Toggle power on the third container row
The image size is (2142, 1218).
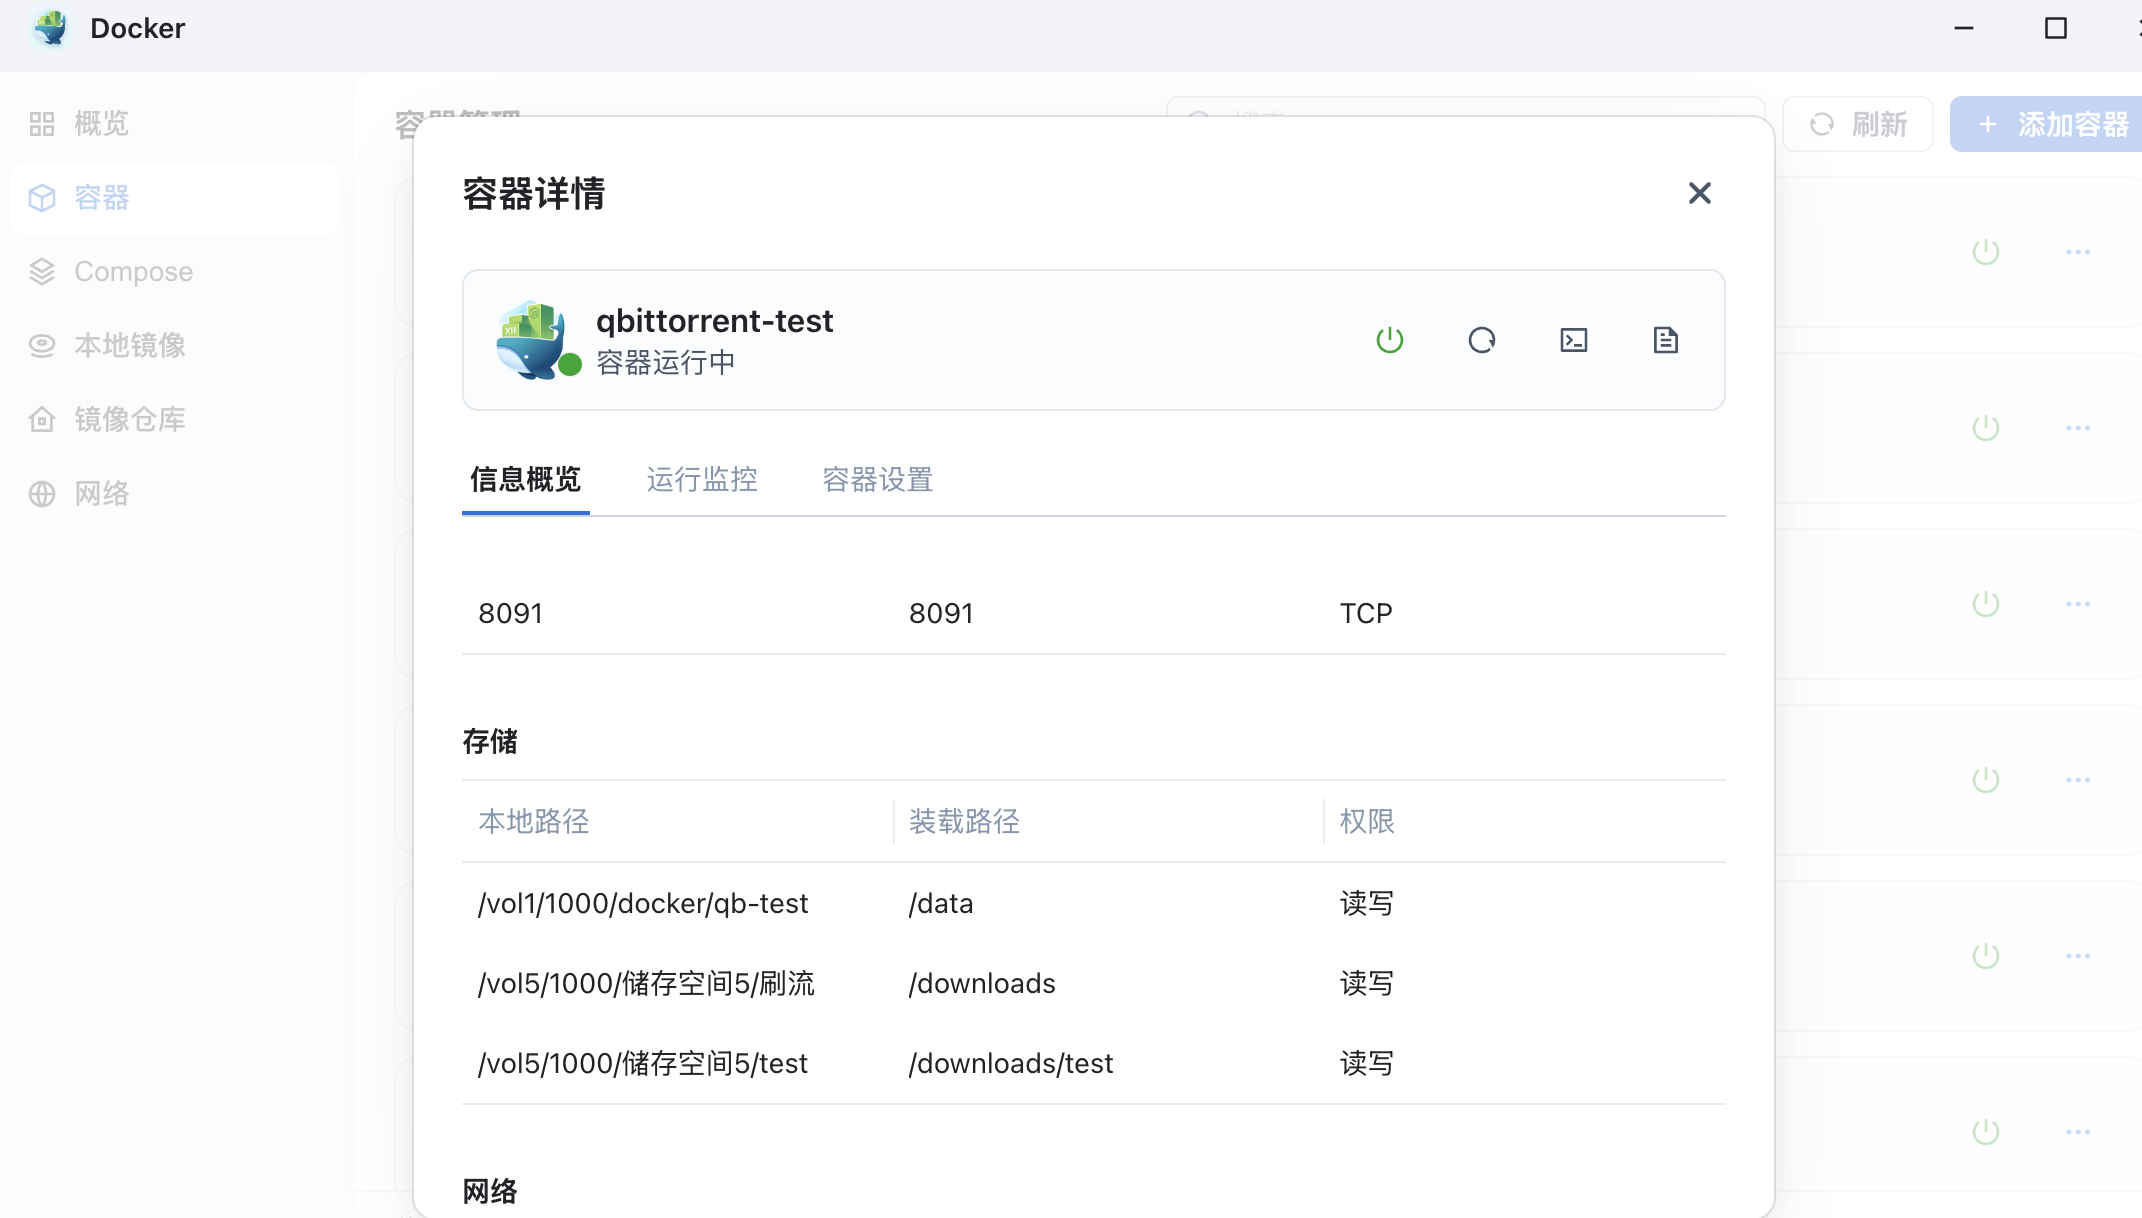[1986, 604]
